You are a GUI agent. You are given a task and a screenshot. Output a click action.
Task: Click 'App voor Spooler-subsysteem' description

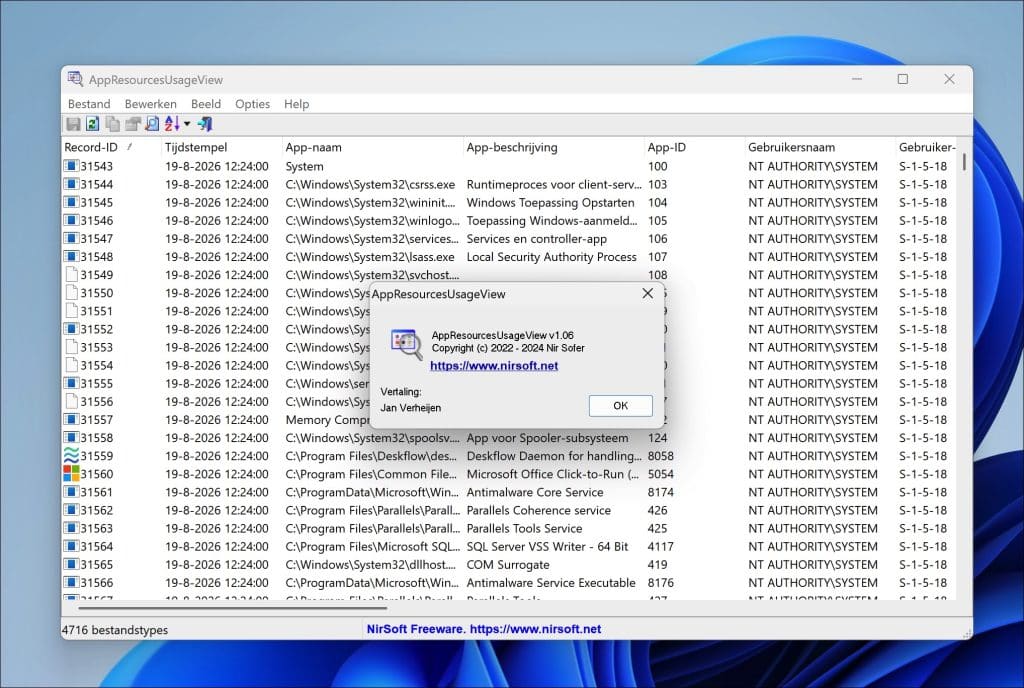pos(547,438)
